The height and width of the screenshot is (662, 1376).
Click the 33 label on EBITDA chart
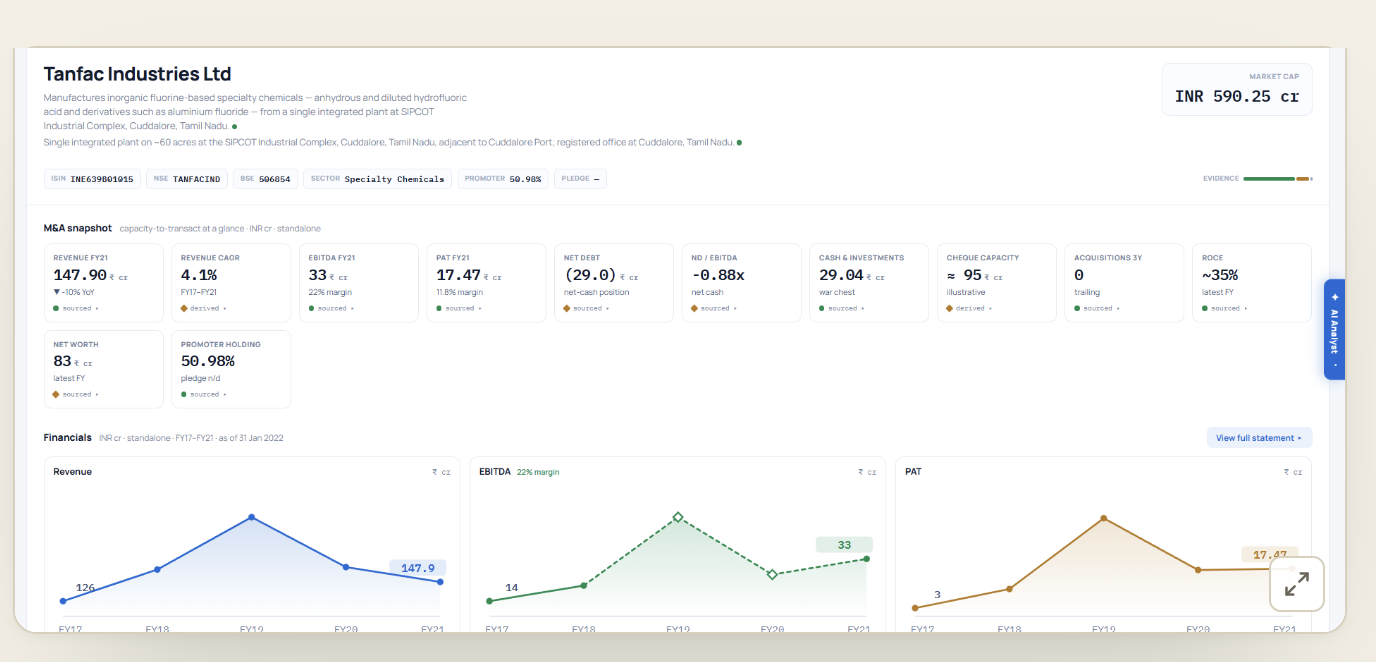click(x=844, y=545)
